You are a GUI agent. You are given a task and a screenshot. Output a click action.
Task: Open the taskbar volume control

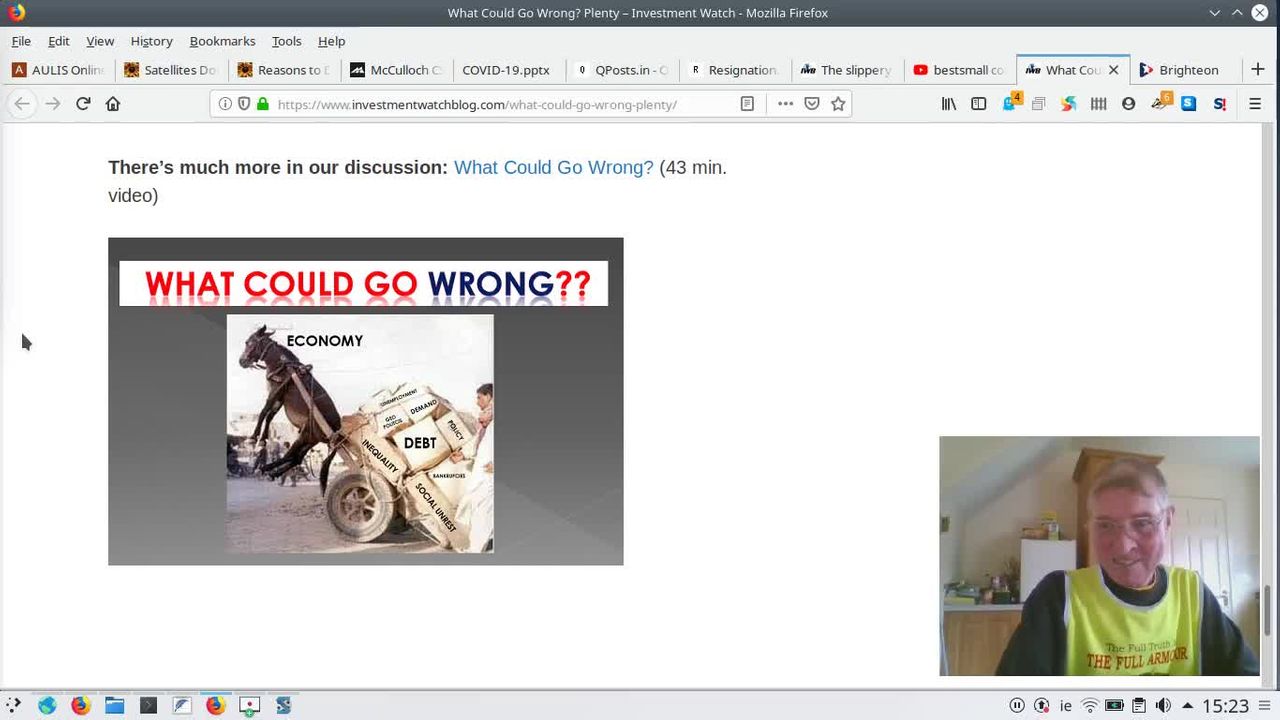pyautogui.click(x=1163, y=705)
